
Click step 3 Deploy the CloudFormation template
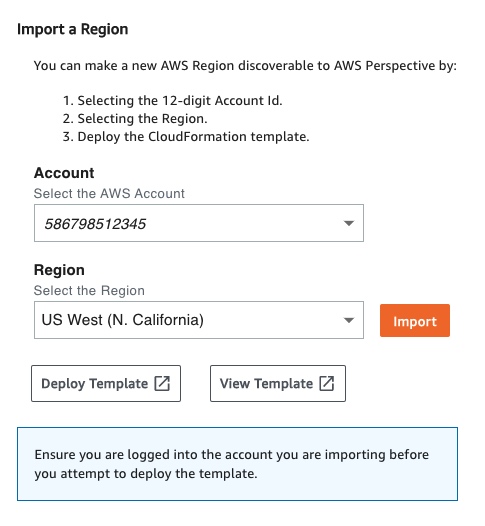pos(186,137)
